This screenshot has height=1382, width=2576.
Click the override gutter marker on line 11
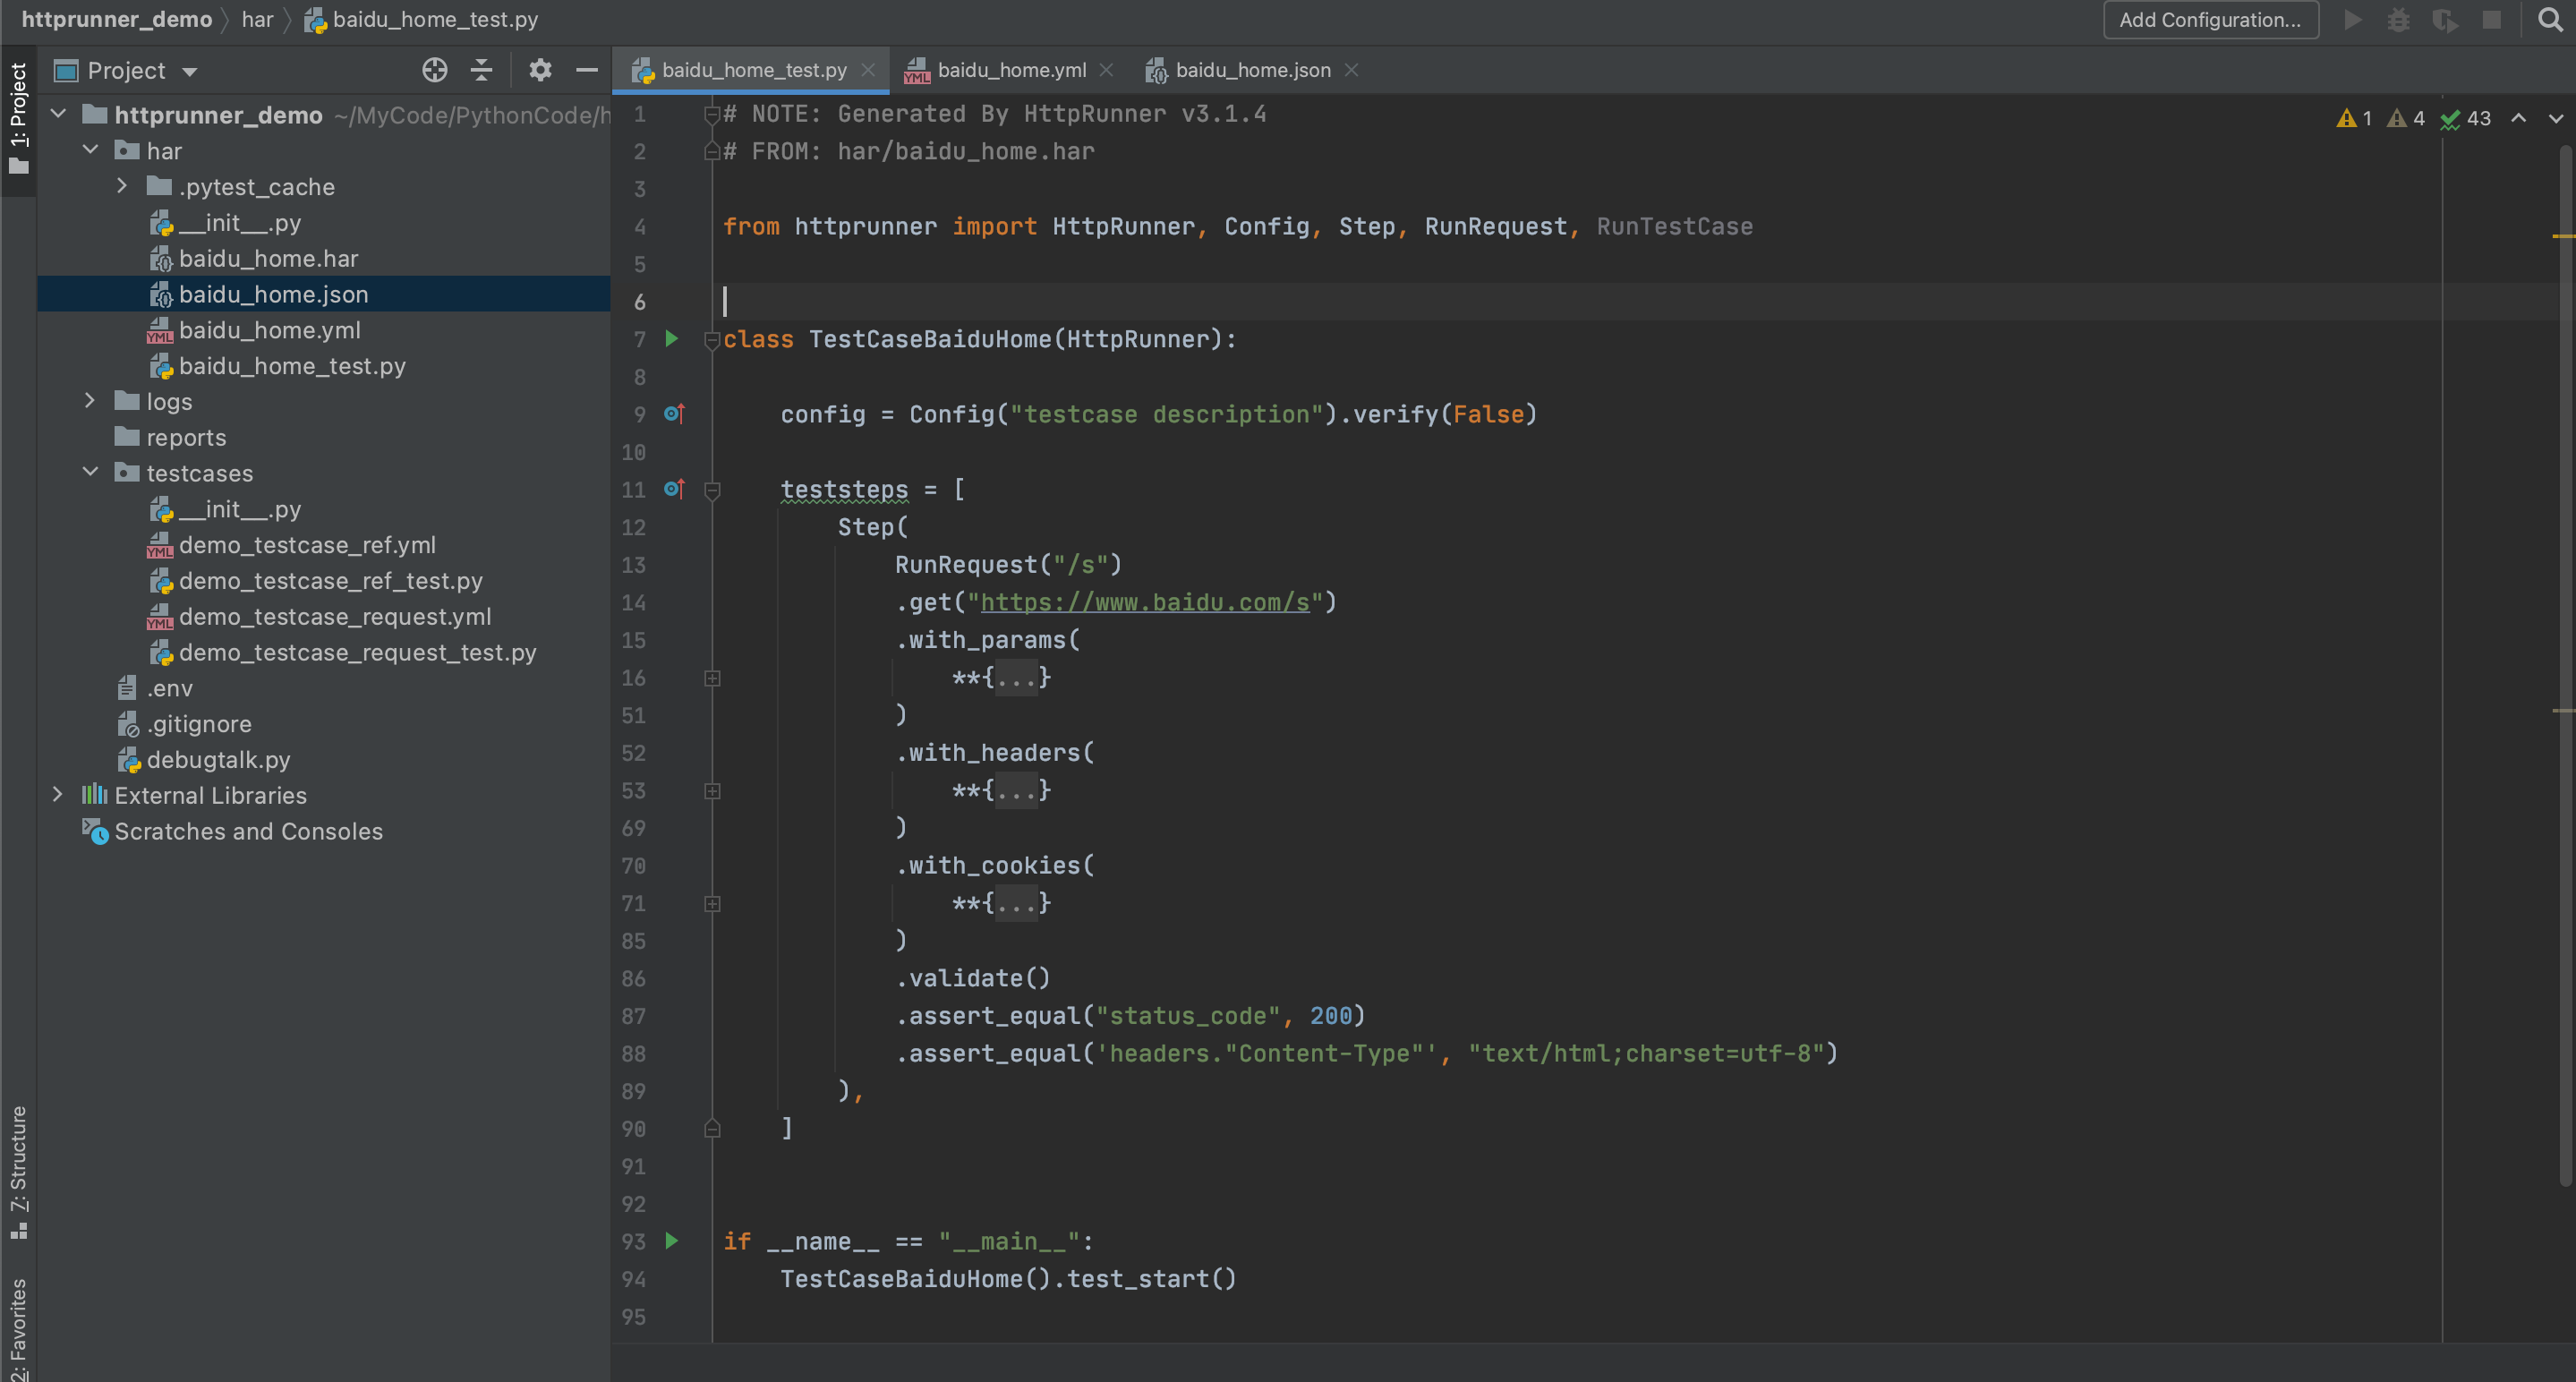click(x=674, y=489)
